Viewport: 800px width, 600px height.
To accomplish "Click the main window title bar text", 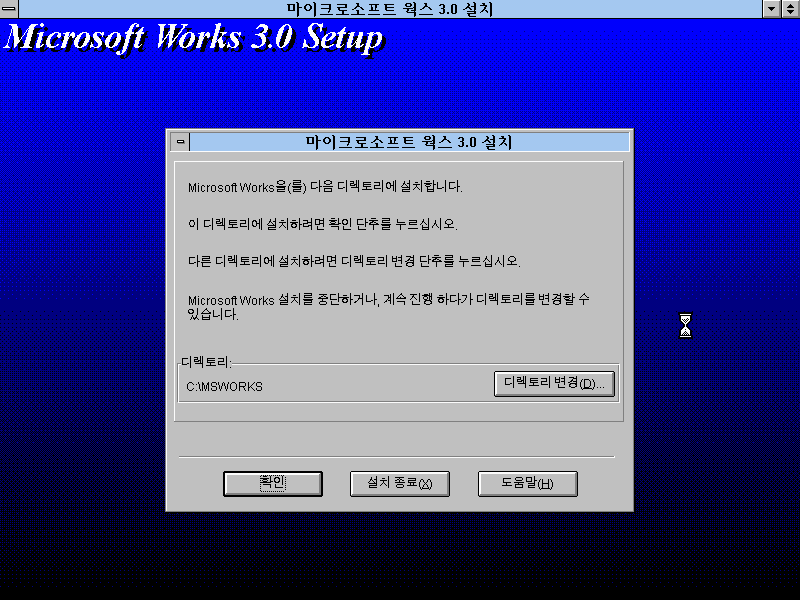I will (x=390, y=9).
